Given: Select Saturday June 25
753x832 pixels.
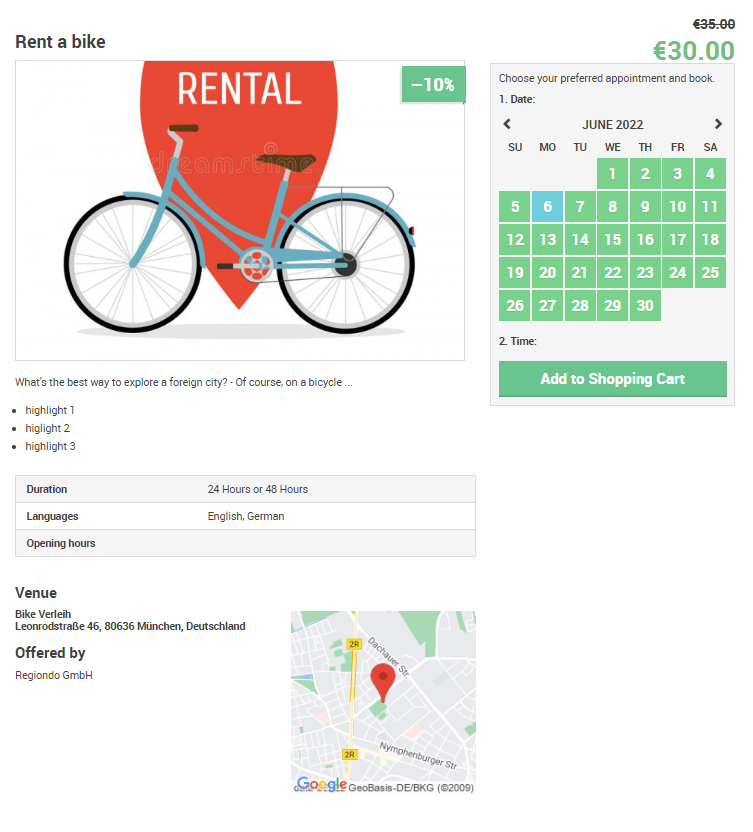Looking at the screenshot, I should tap(710, 273).
